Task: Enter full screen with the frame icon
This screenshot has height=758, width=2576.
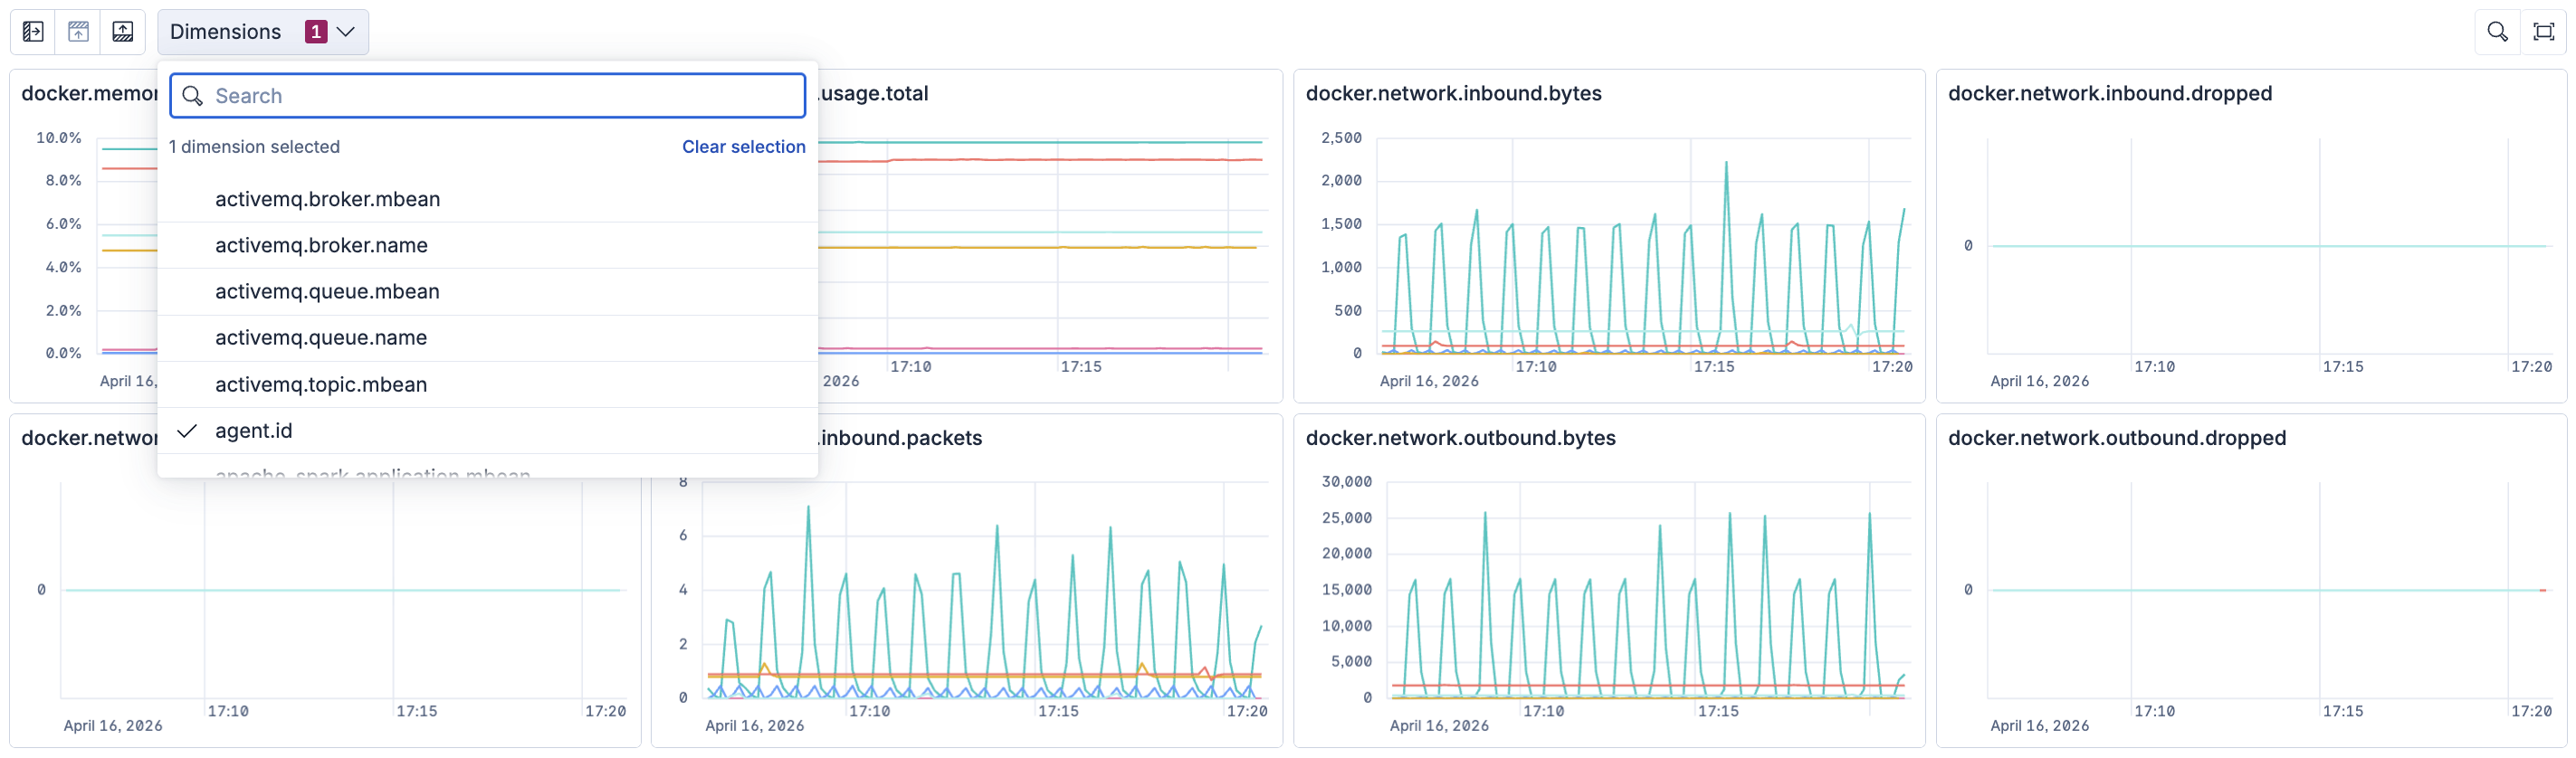Action: pyautogui.click(x=2543, y=32)
